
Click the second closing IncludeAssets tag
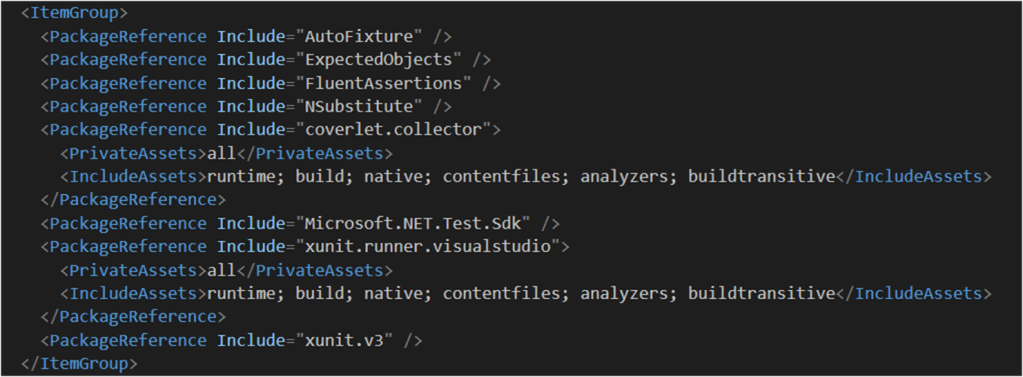coord(913,294)
